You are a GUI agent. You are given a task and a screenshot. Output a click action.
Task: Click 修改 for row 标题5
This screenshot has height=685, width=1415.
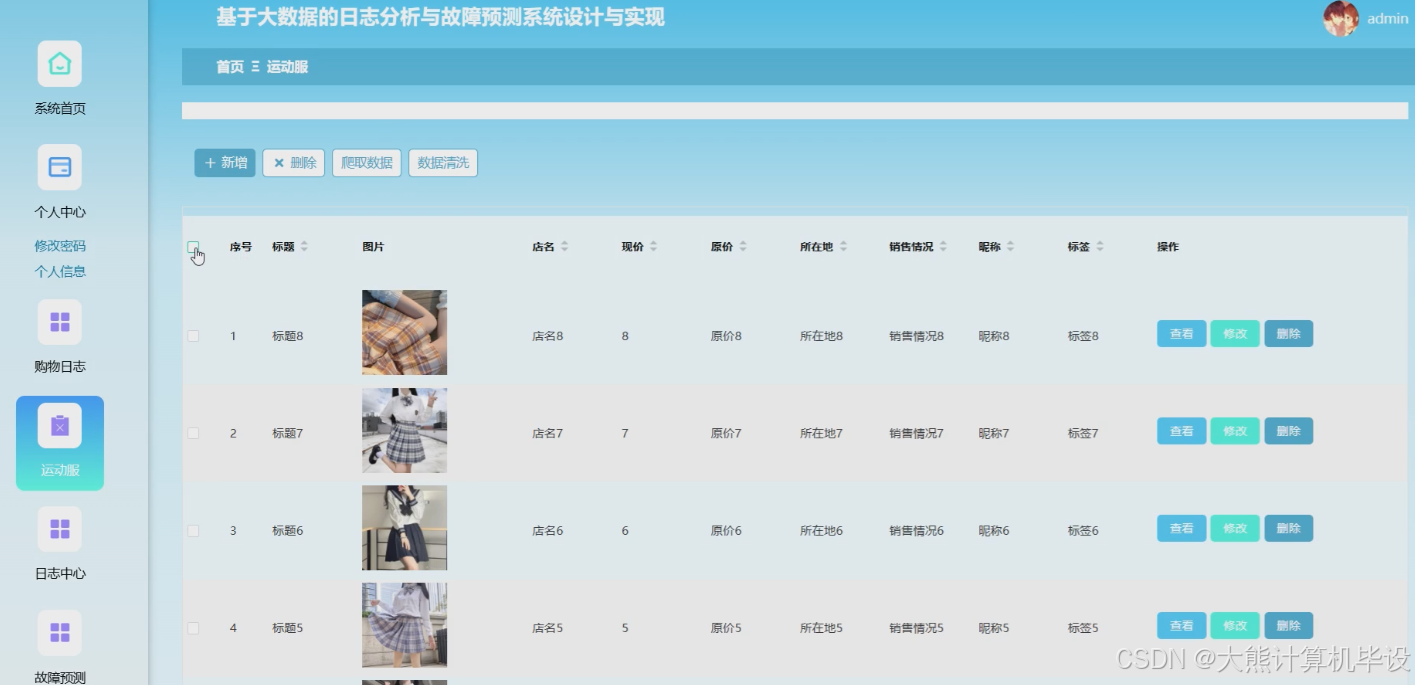[x=1235, y=626]
